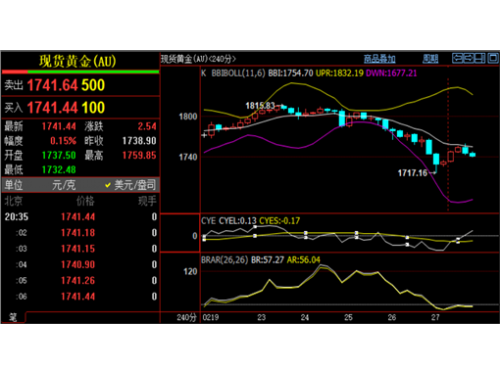The height and width of the screenshot is (375, 500).
Task: Click the full-window chart icon
Action: click(x=493, y=58)
